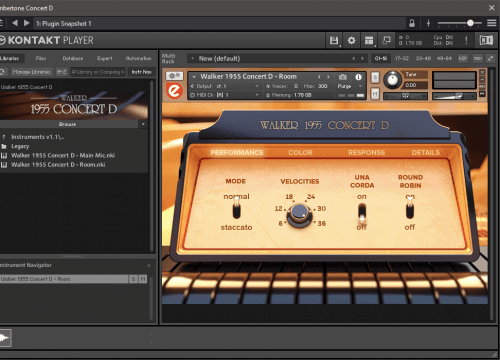Go to next plugin snapshot arrow
The height and width of the screenshot is (360, 500).
(27, 23)
